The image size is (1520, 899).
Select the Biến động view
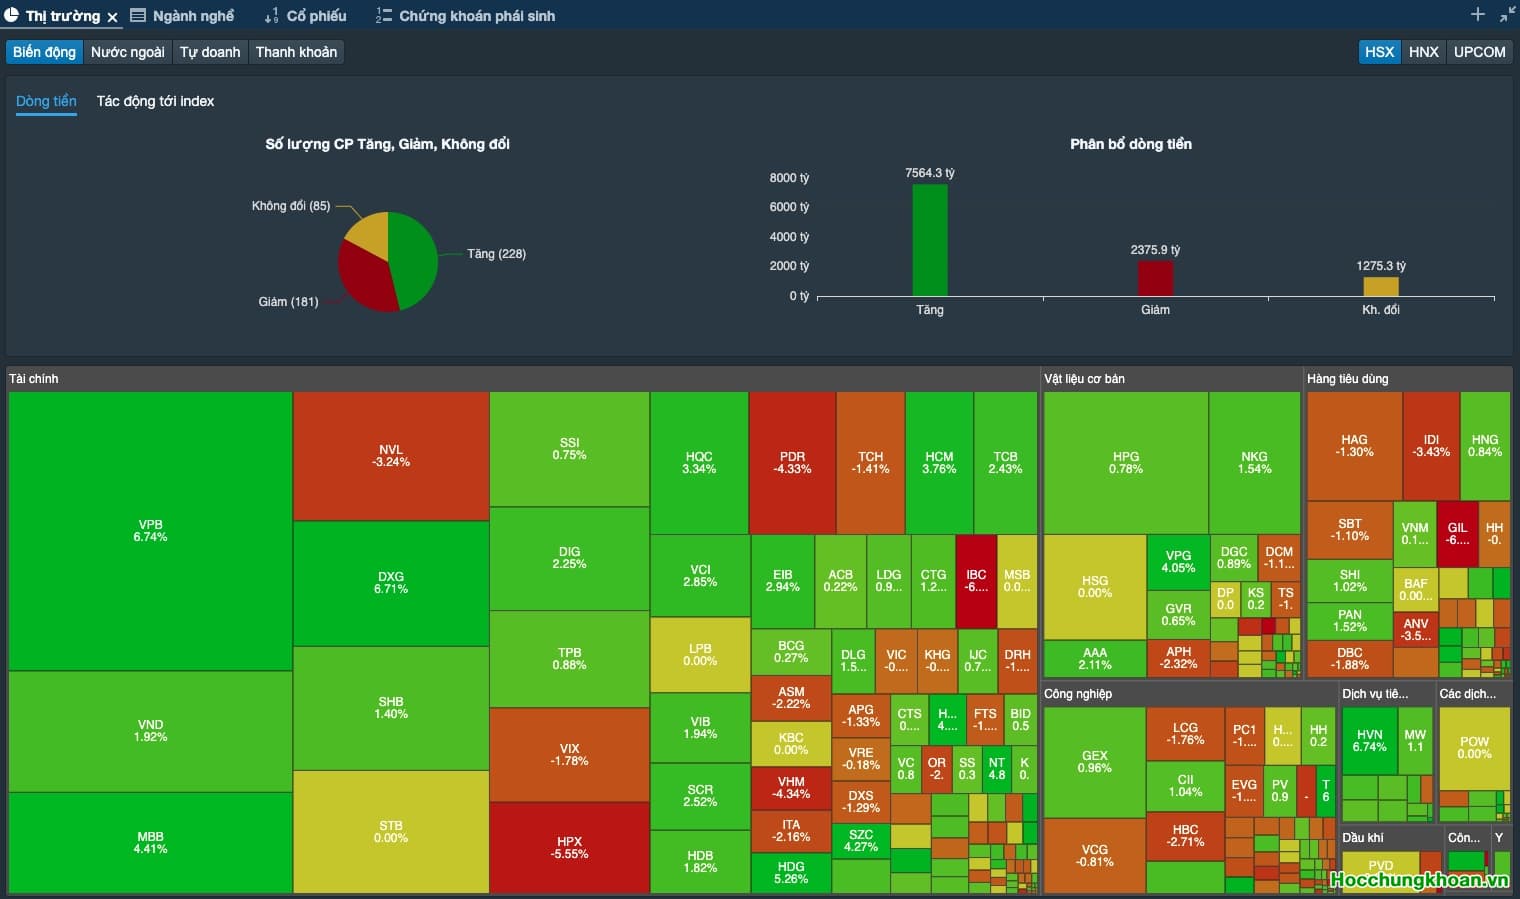pos(44,52)
